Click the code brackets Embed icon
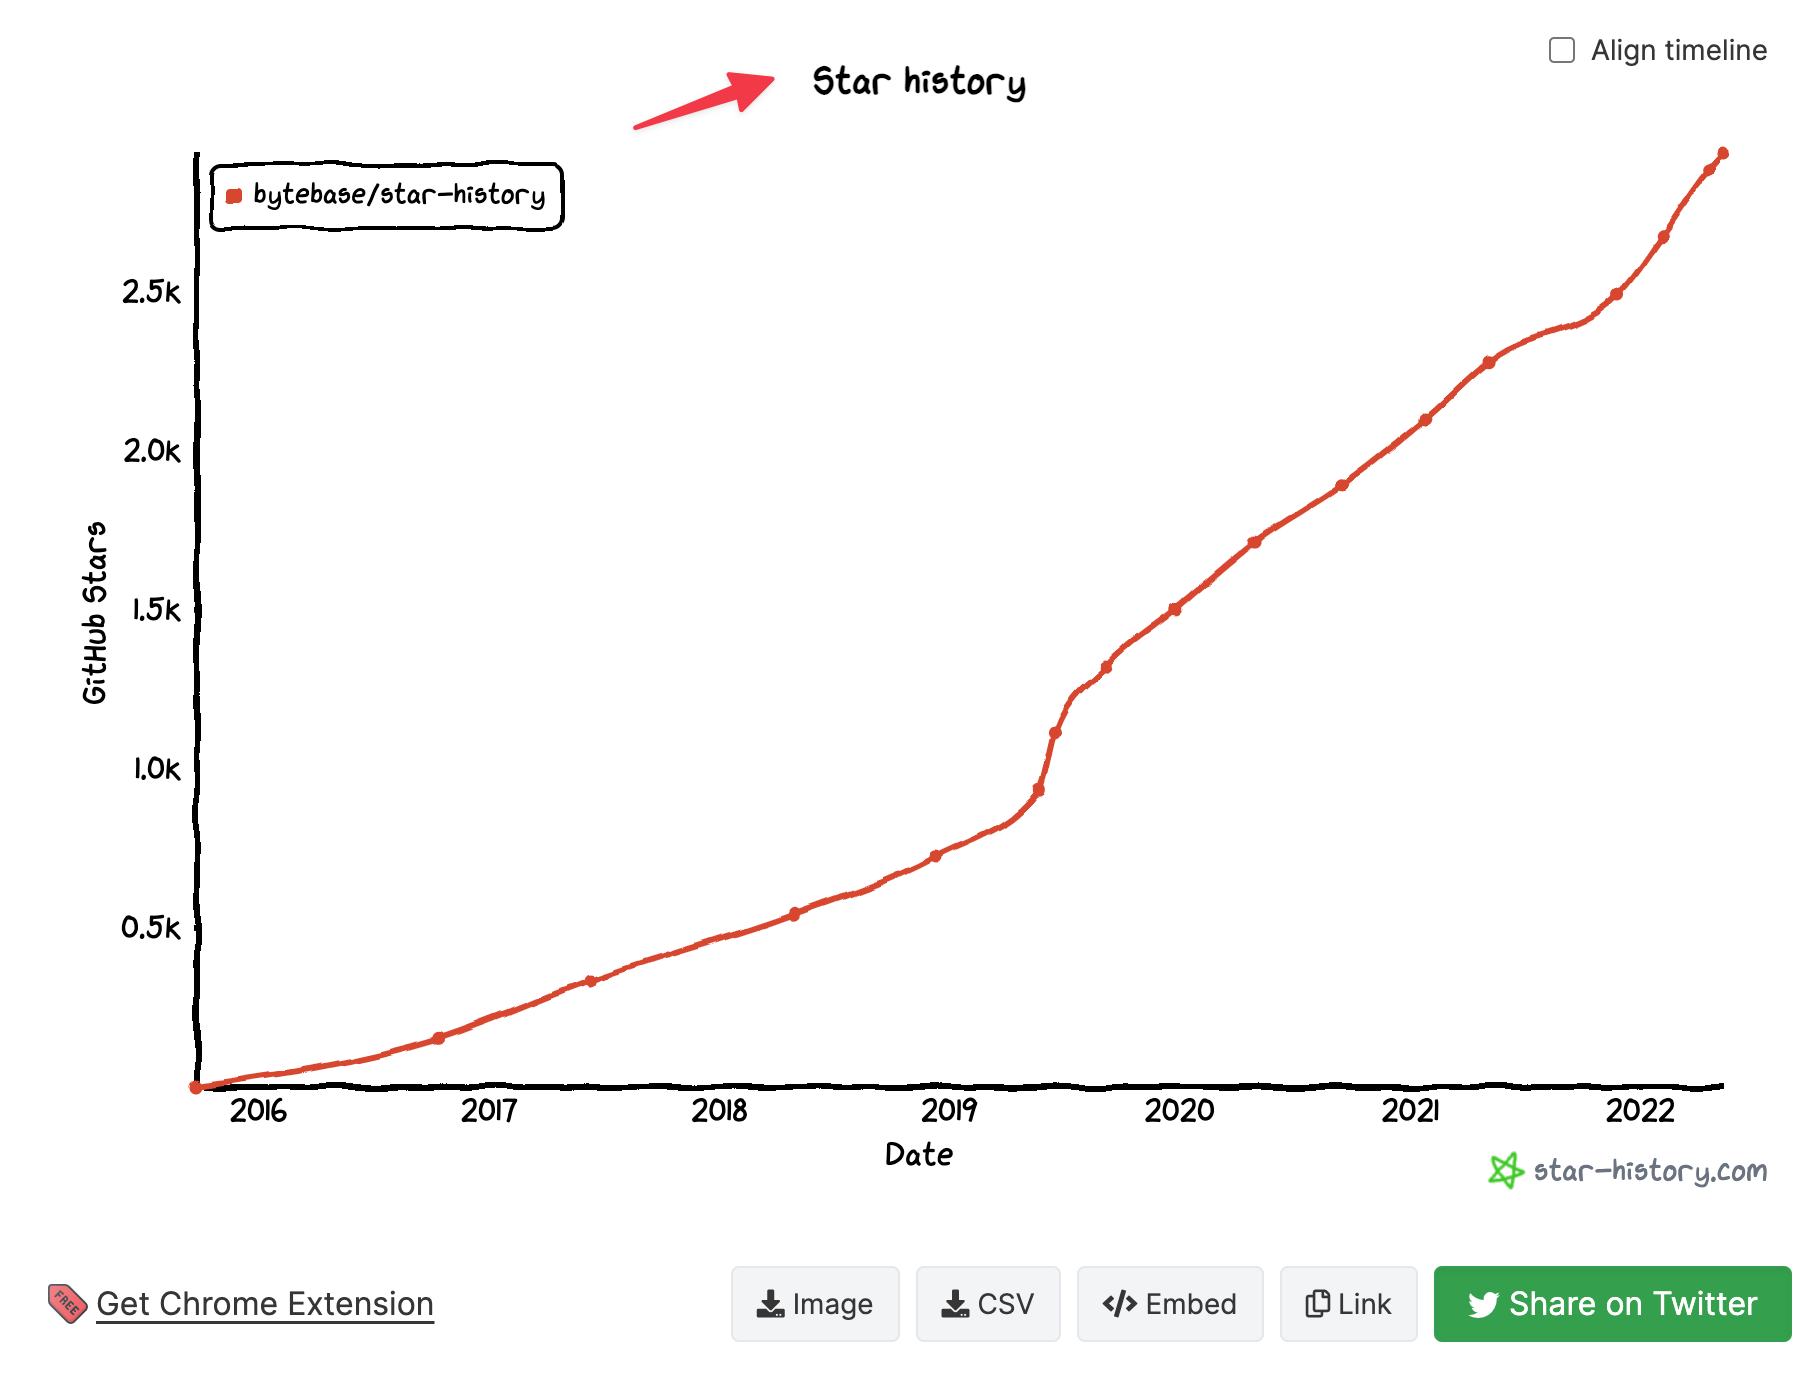Screen dimensions: 1820x1388 point(1119,1303)
